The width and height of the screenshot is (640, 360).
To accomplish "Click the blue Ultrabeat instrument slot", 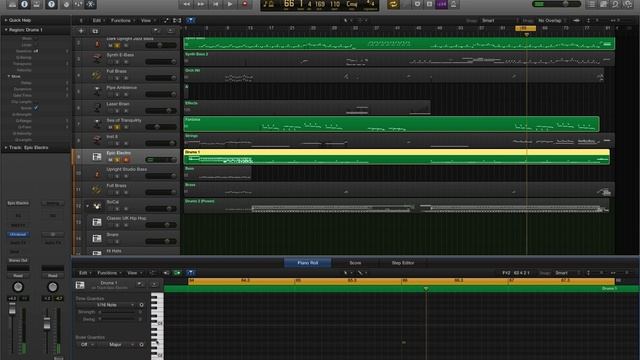I will pos(18,234).
